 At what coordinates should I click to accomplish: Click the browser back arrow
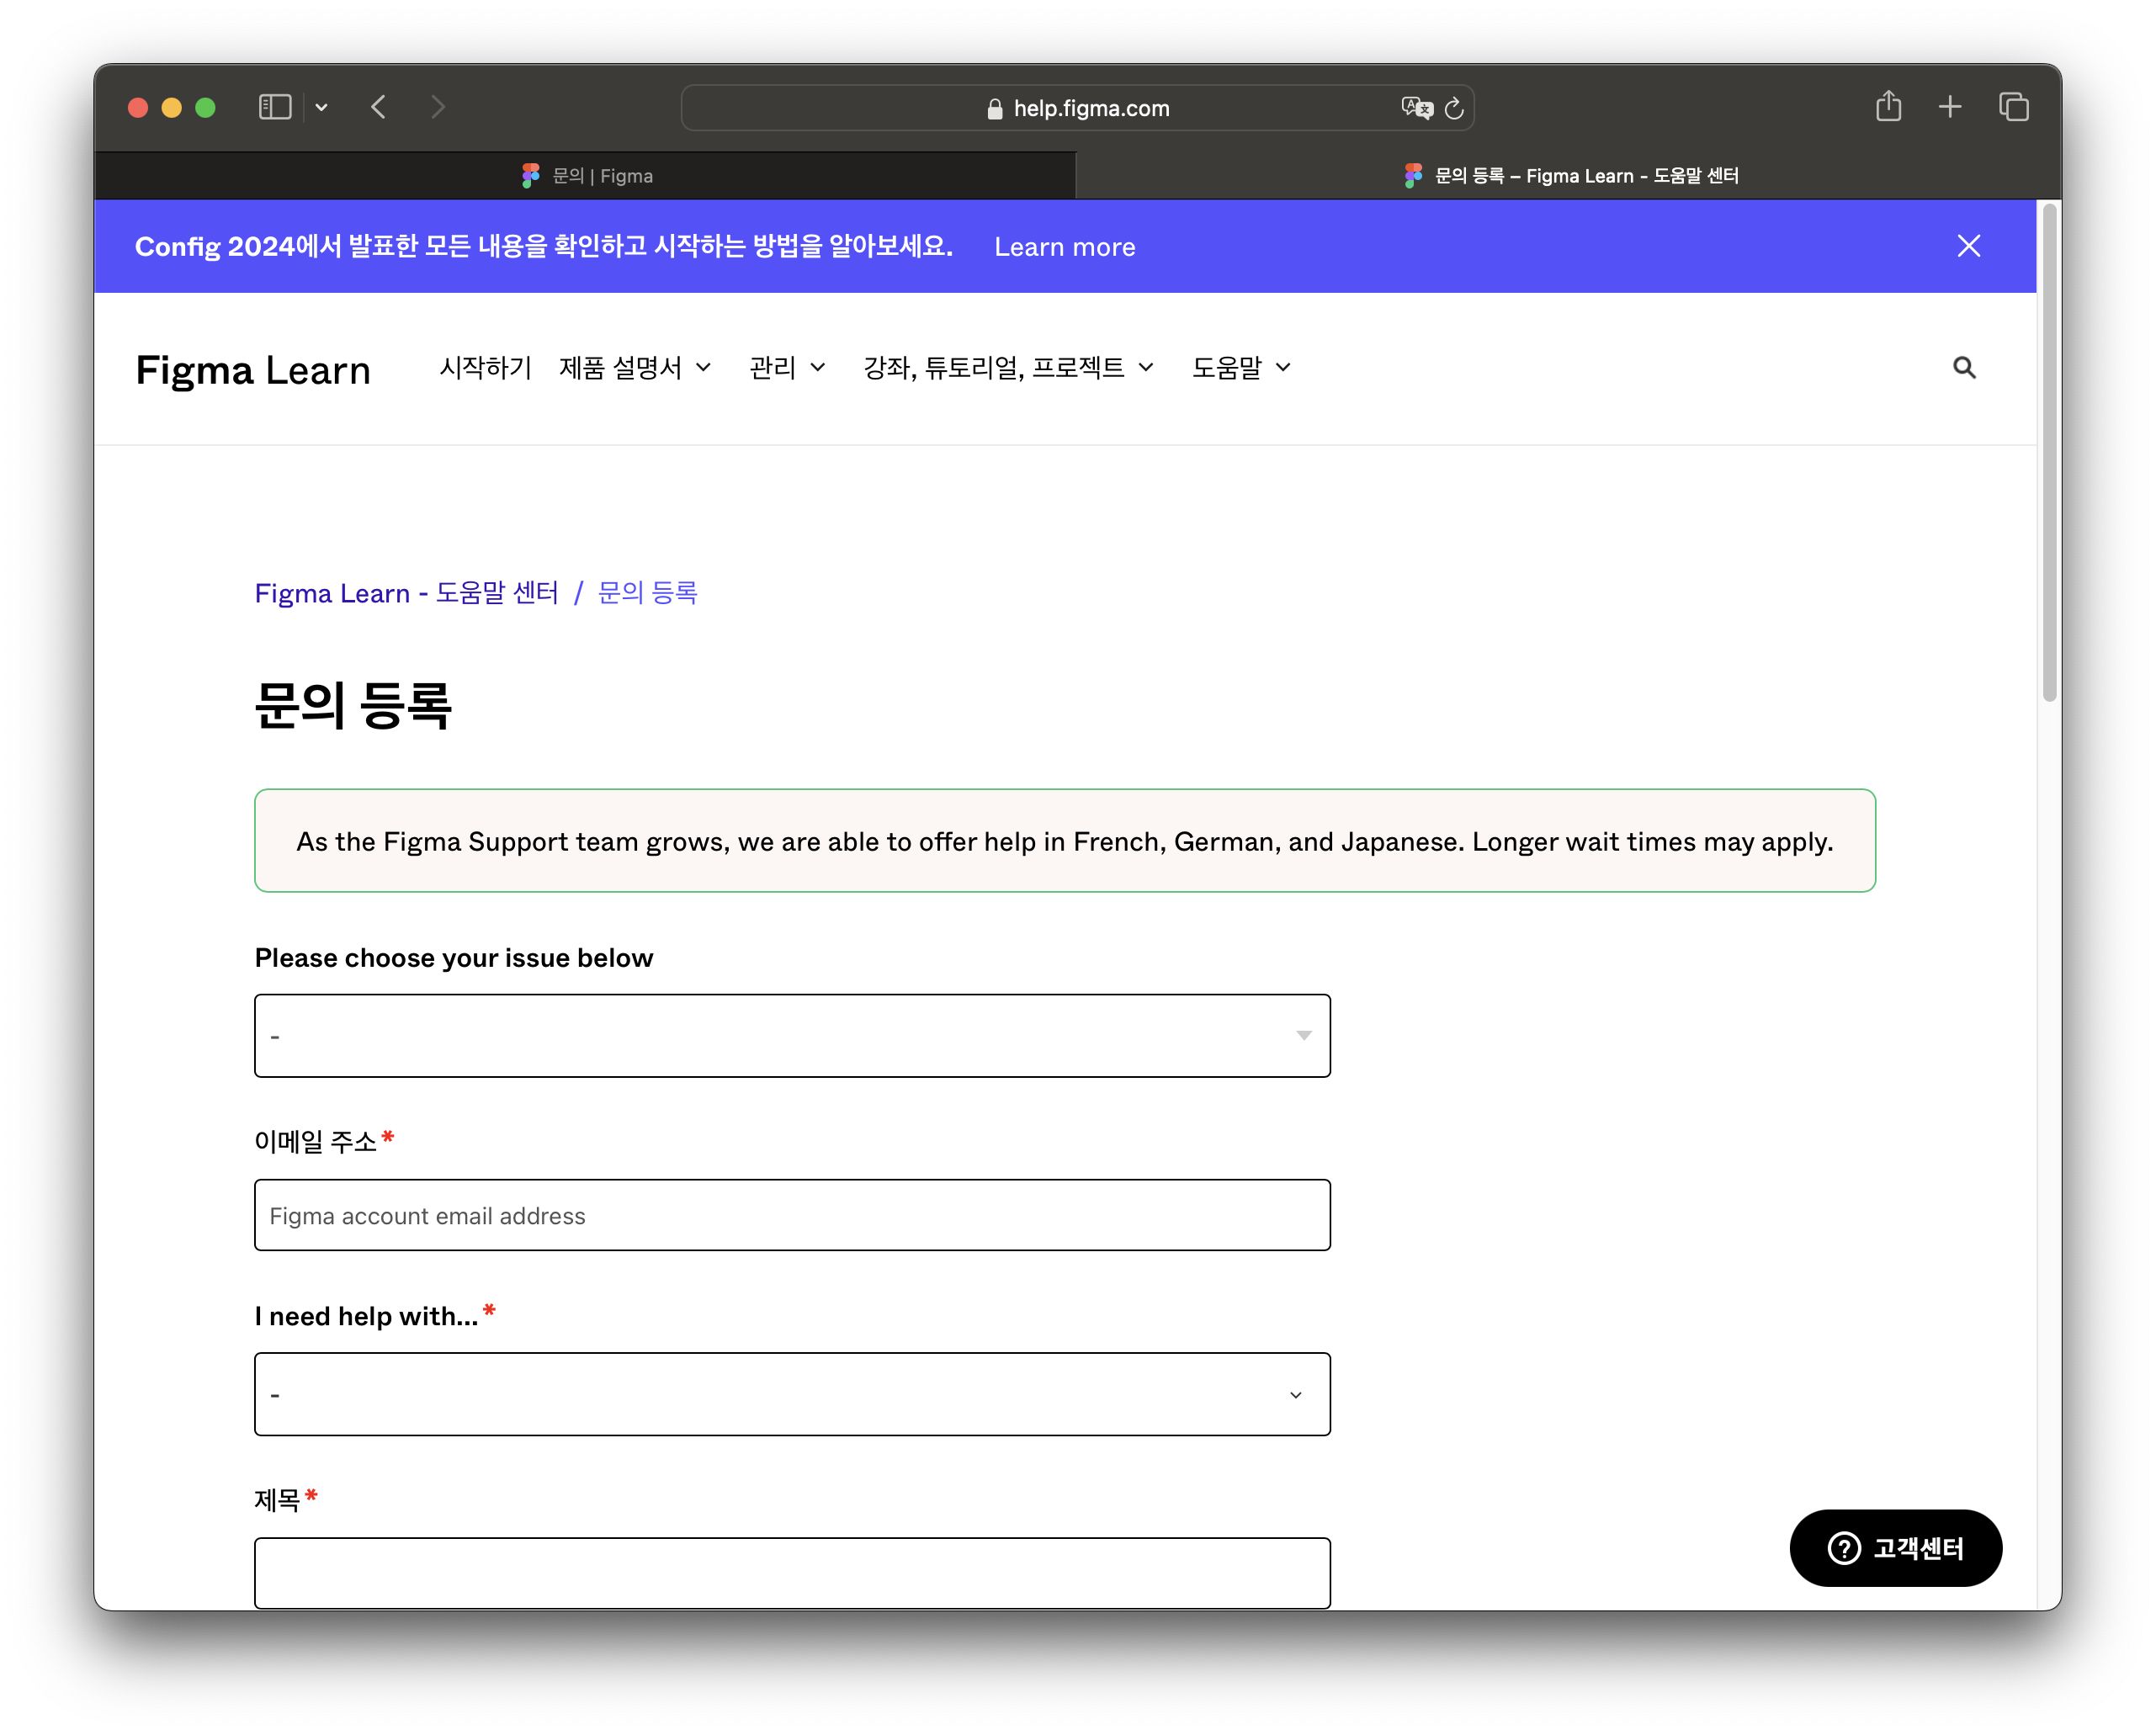[379, 107]
